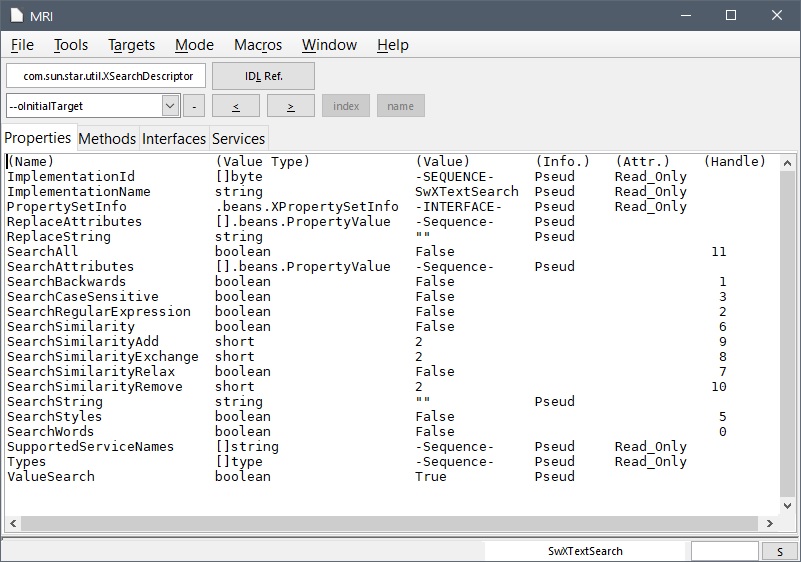Go back with the < button
The image size is (801, 562).
(x=236, y=106)
